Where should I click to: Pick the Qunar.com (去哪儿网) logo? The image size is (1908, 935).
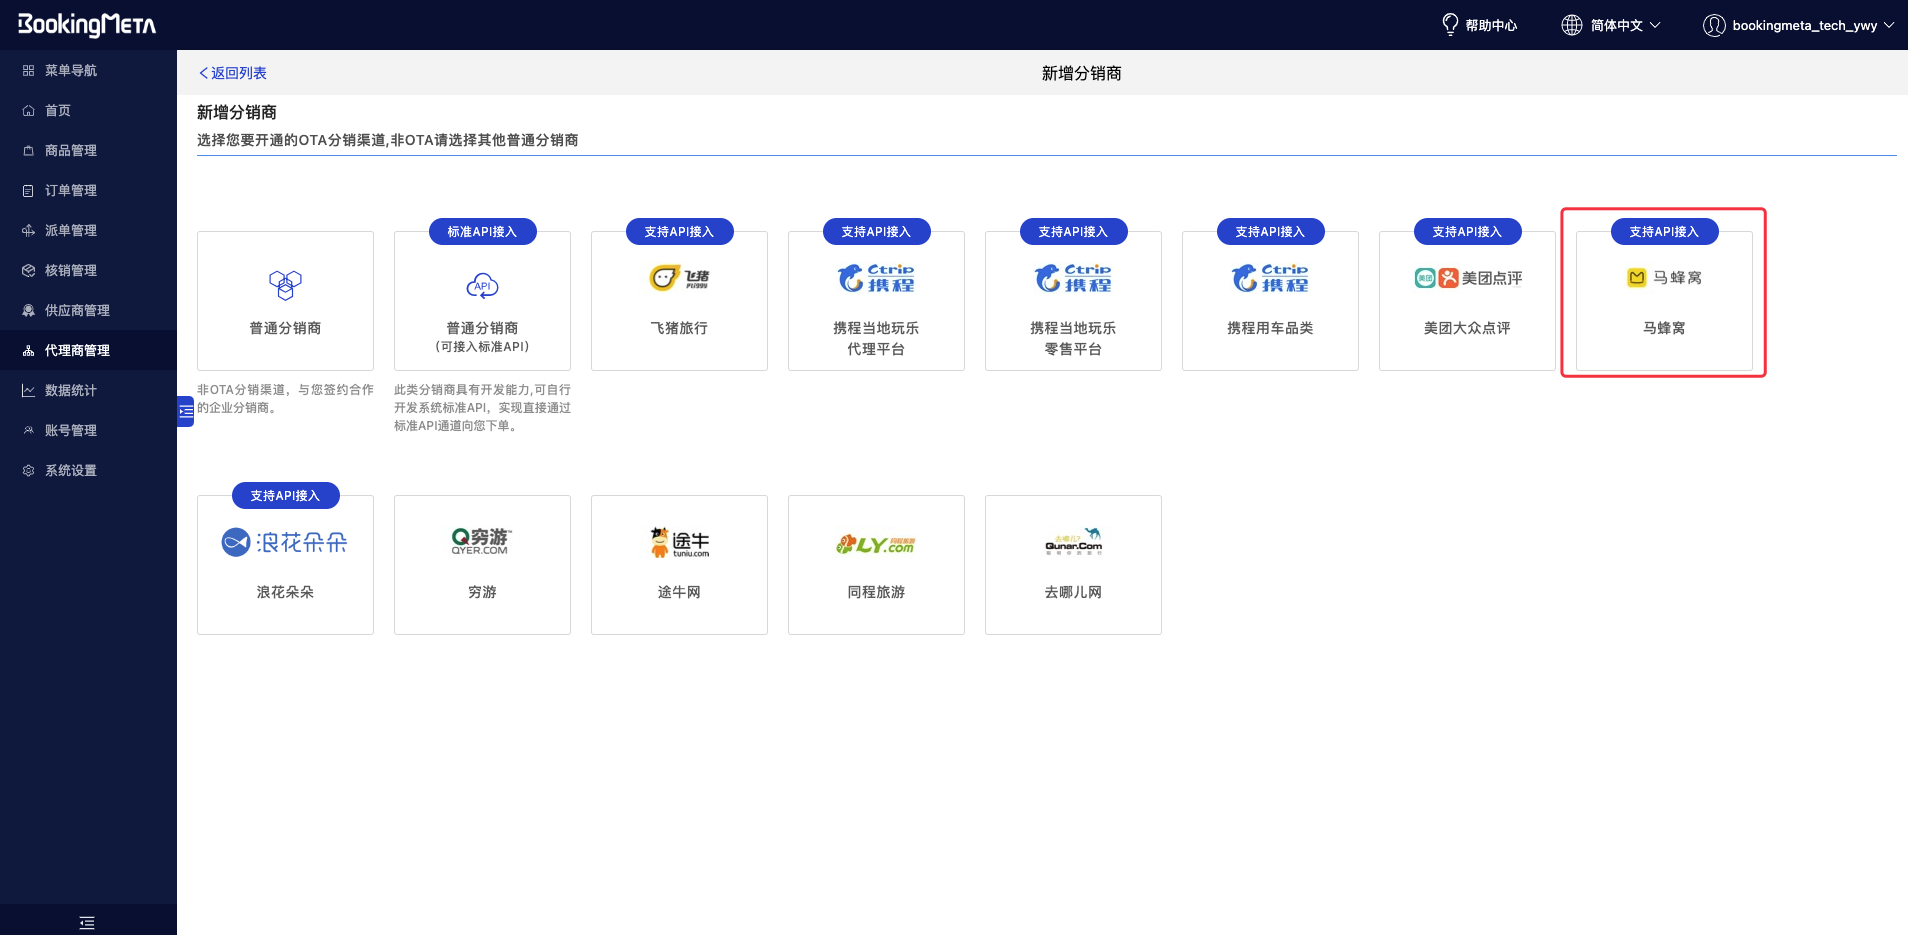[1073, 542]
